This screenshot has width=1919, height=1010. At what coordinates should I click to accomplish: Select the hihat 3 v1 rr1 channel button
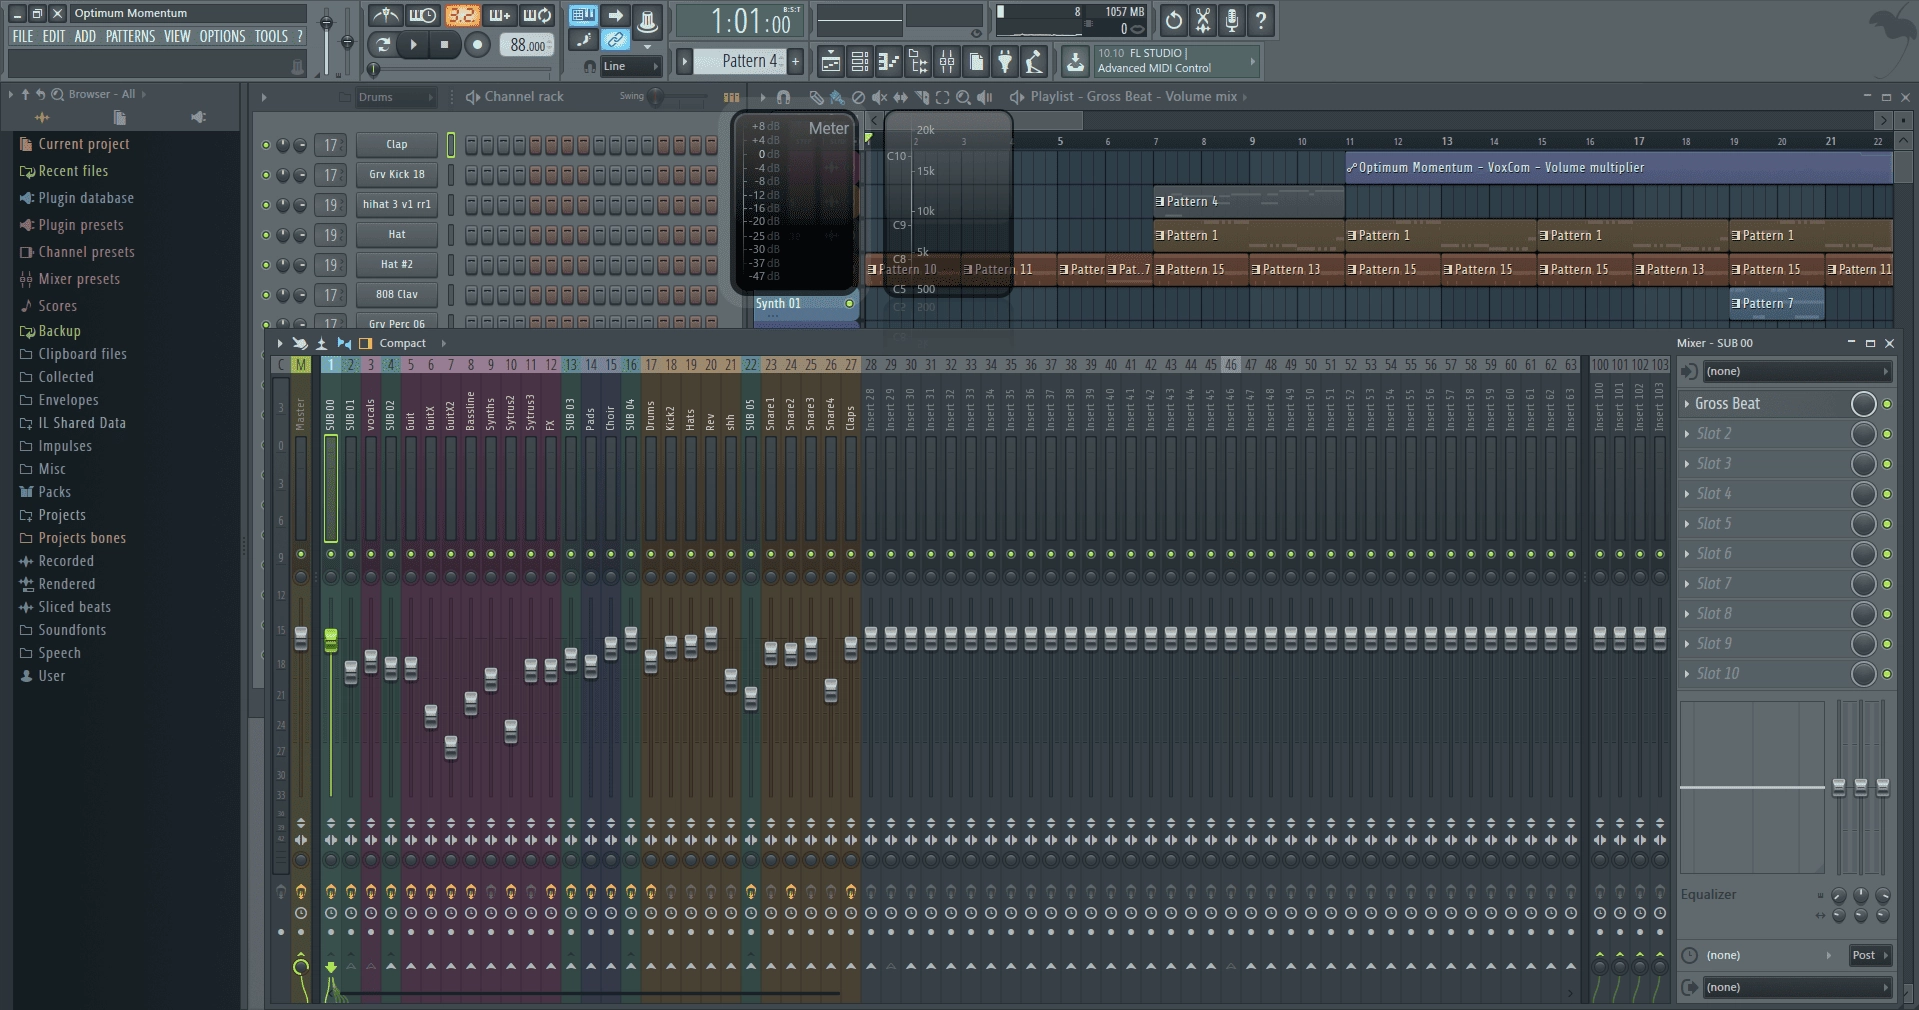pyautogui.click(x=397, y=204)
